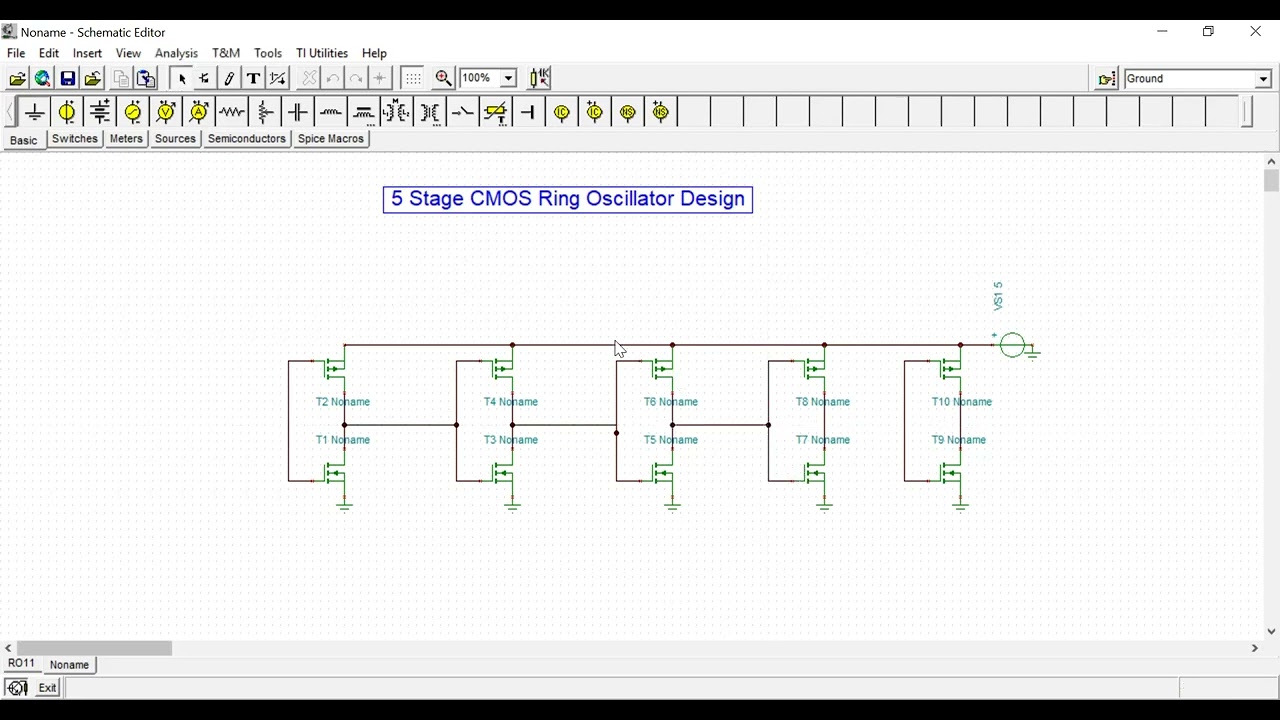Image resolution: width=1280 pixels, height=720 pixels.
Task: Pick the first yellow IC source icon
Action: (562, 112)
